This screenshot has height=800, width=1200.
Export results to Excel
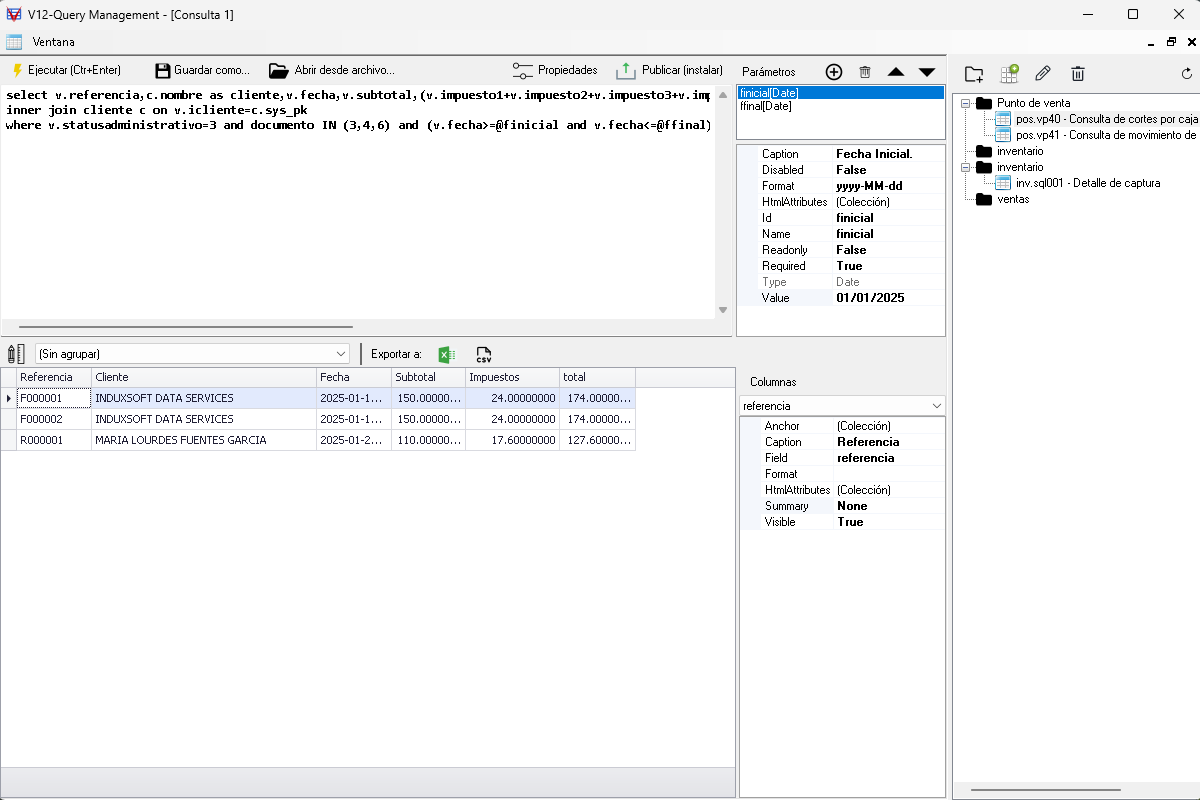(x=447, y=354)
